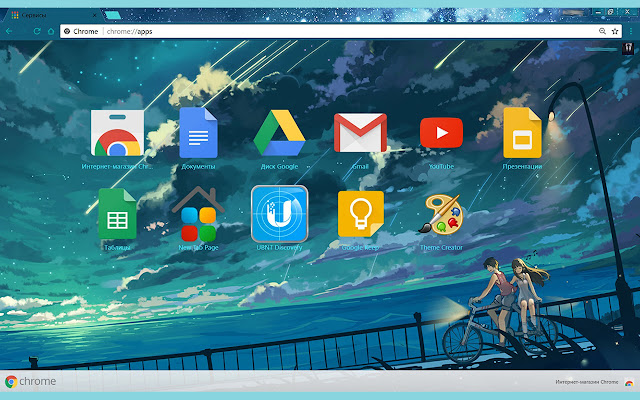Click the Таблицы label text
The height and width of the screenshot is (400, 640).
[x=117, y=247]
